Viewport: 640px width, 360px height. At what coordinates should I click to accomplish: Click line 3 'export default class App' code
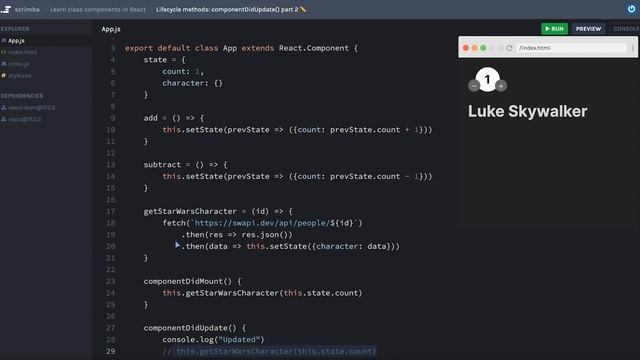click(241, 48)
